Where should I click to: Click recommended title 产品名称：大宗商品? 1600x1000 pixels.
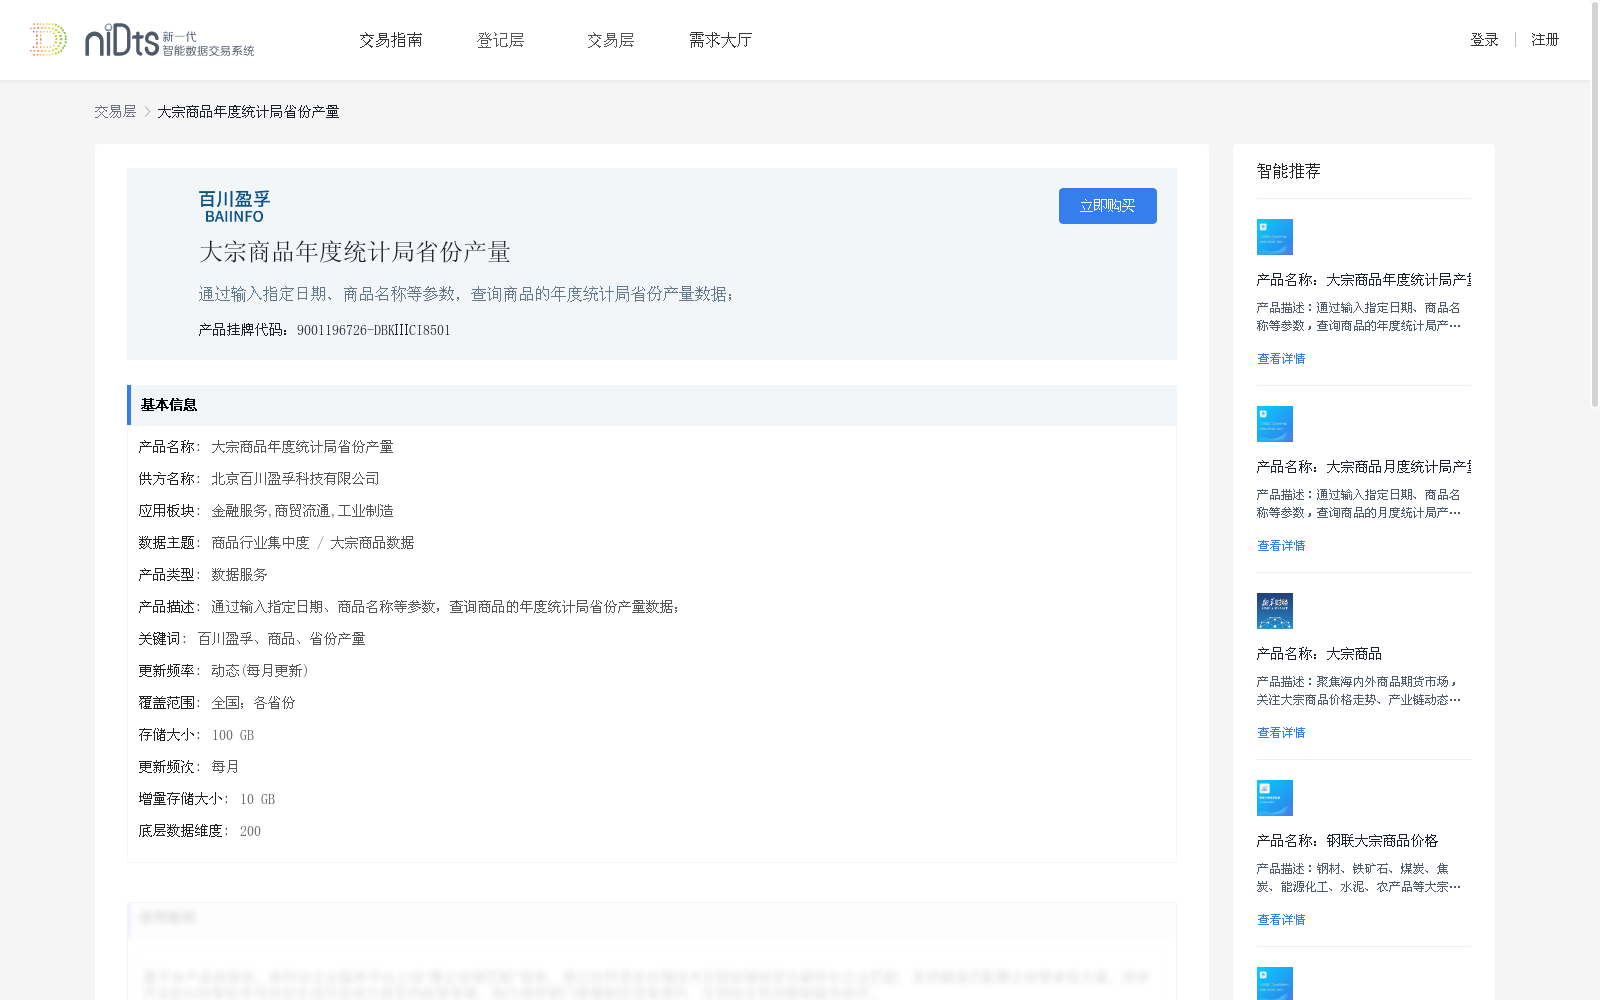(x=1319, y=654)
